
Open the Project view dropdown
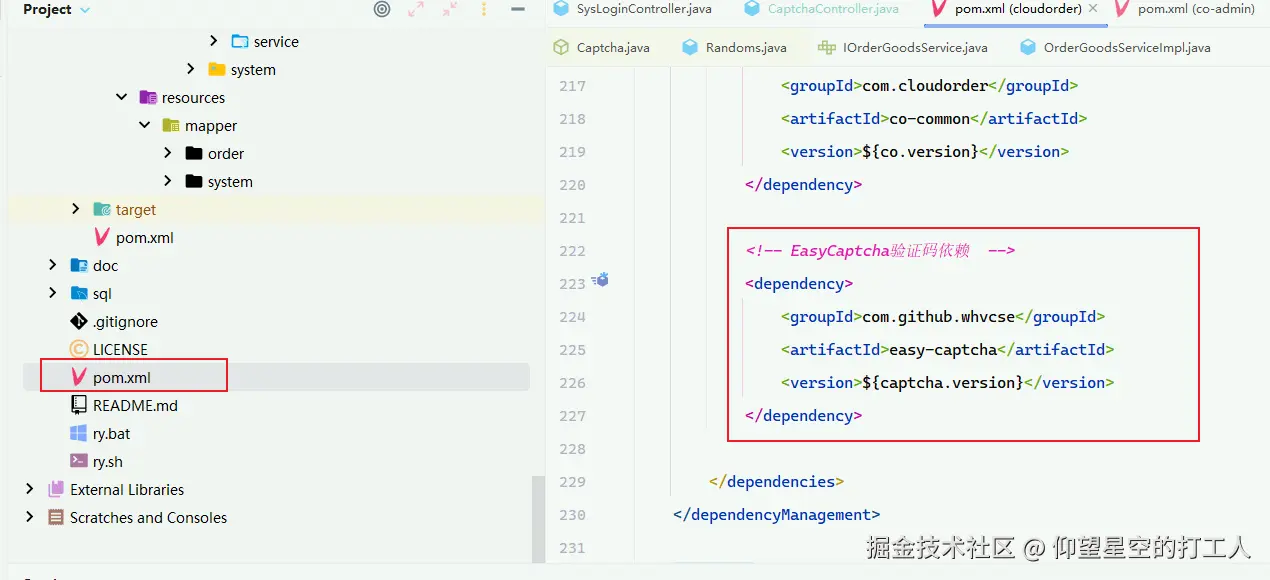(x=56, y=9)
